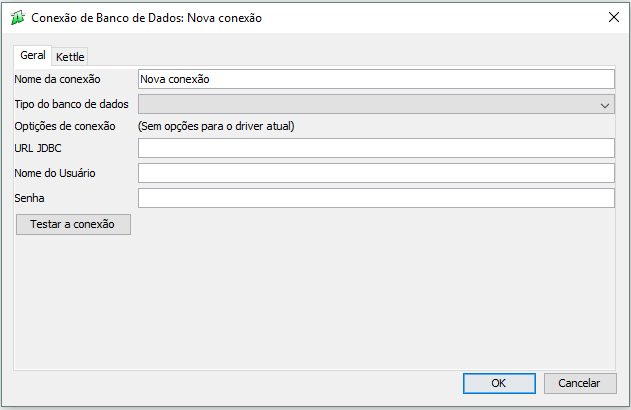Confirm with the OK button
Image resolution: width=631 pixels, height=410 pixels.
pyautogui.click(x=499, y=383)
